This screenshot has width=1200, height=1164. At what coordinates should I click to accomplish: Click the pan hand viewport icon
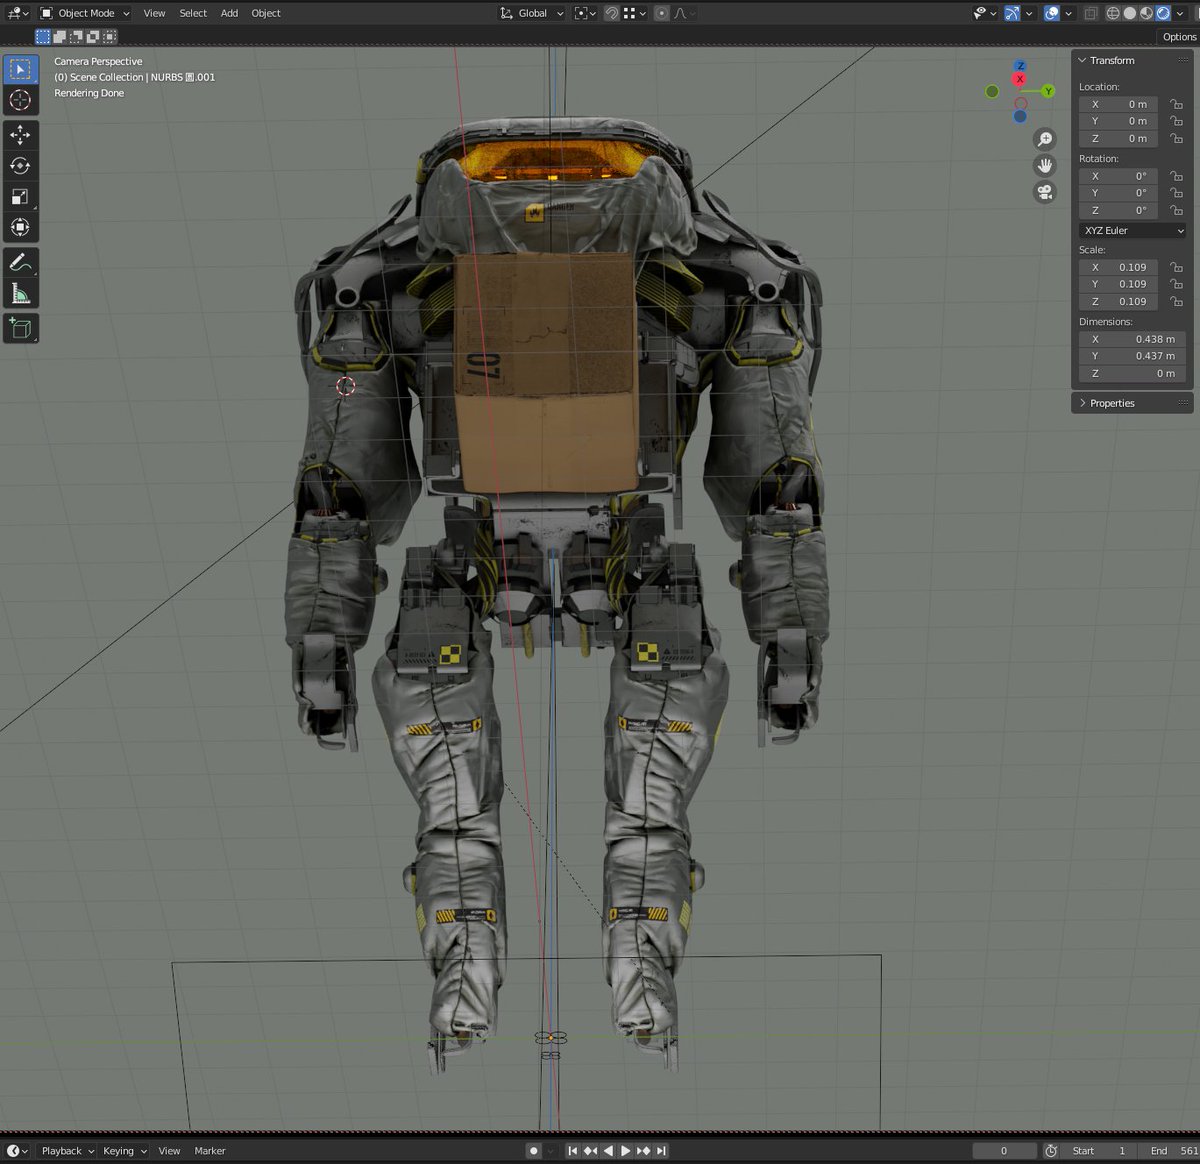pyautogui.click(x=1045, y=166)
